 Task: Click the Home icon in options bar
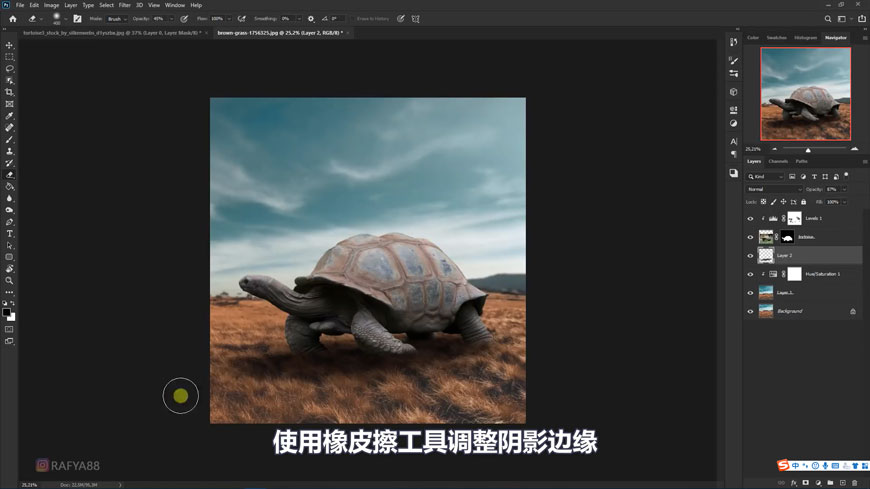tap(13, 19)
